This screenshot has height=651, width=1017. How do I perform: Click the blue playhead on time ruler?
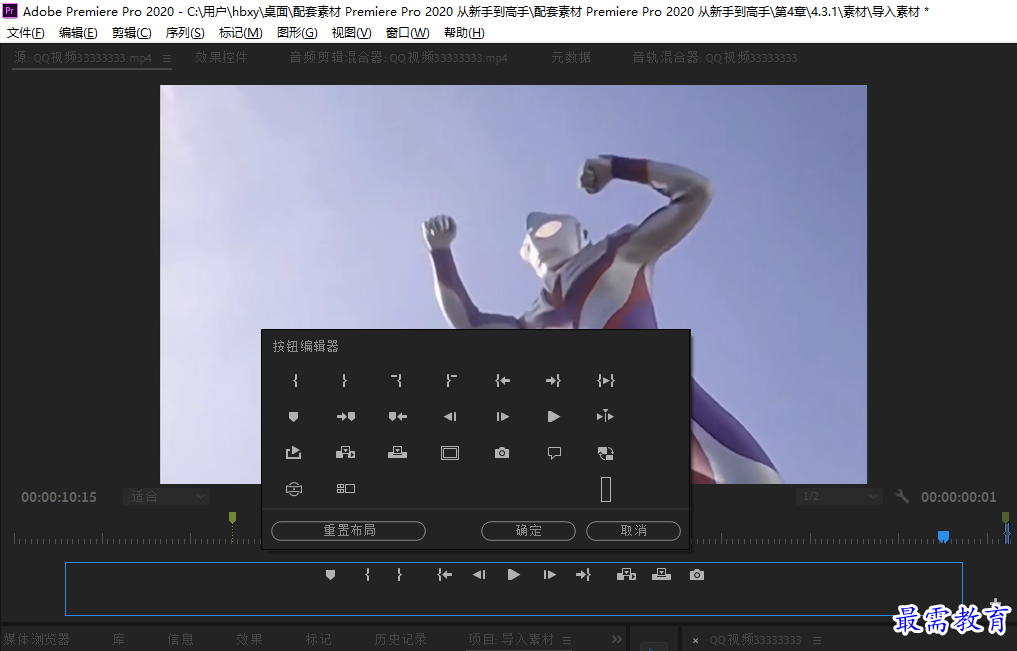[944, 536]
